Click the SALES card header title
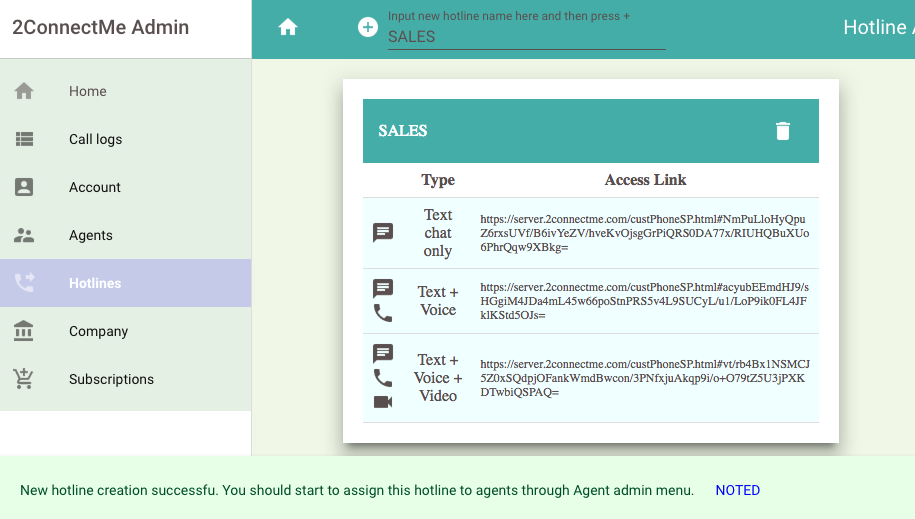 click(x=403, y=131)
